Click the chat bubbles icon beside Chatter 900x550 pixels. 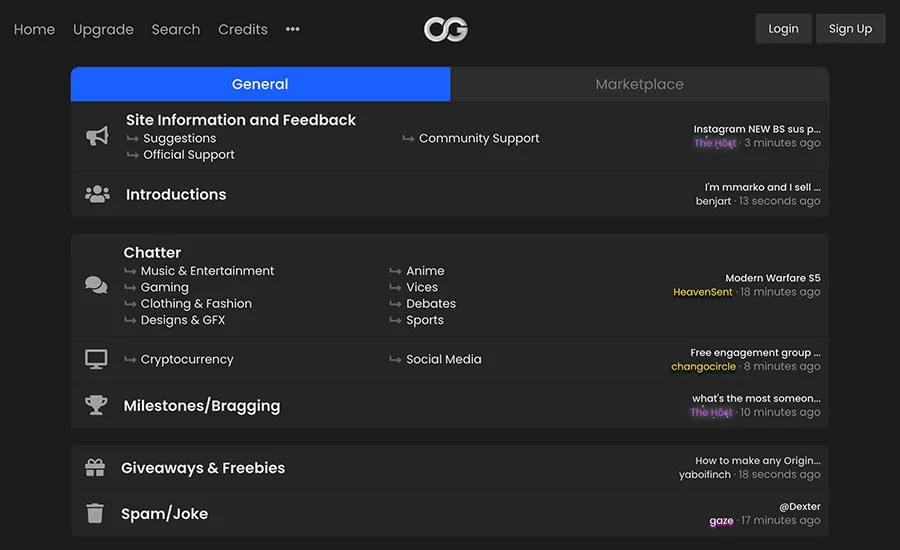[96, 284]
